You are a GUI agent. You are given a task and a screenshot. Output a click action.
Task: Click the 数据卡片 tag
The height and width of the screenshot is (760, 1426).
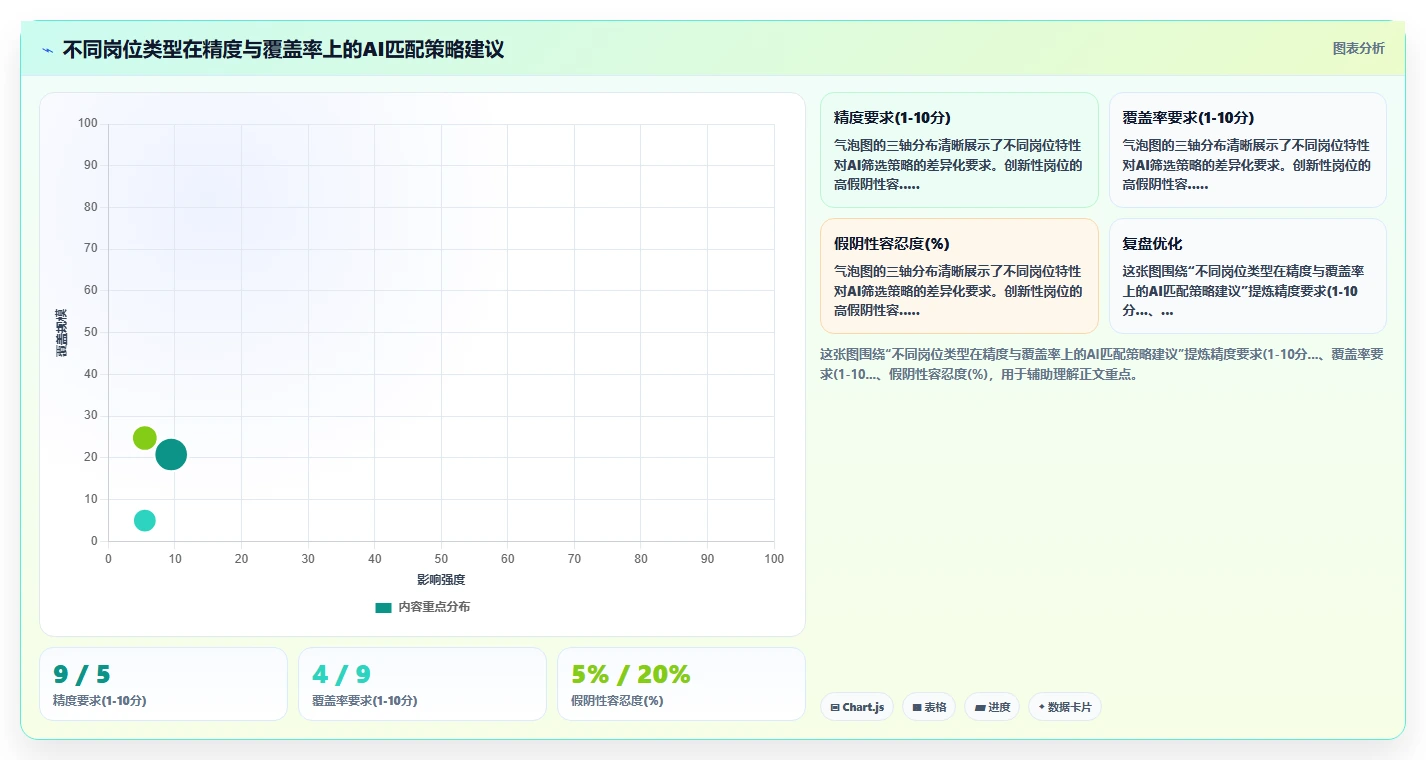[1065, 707]
